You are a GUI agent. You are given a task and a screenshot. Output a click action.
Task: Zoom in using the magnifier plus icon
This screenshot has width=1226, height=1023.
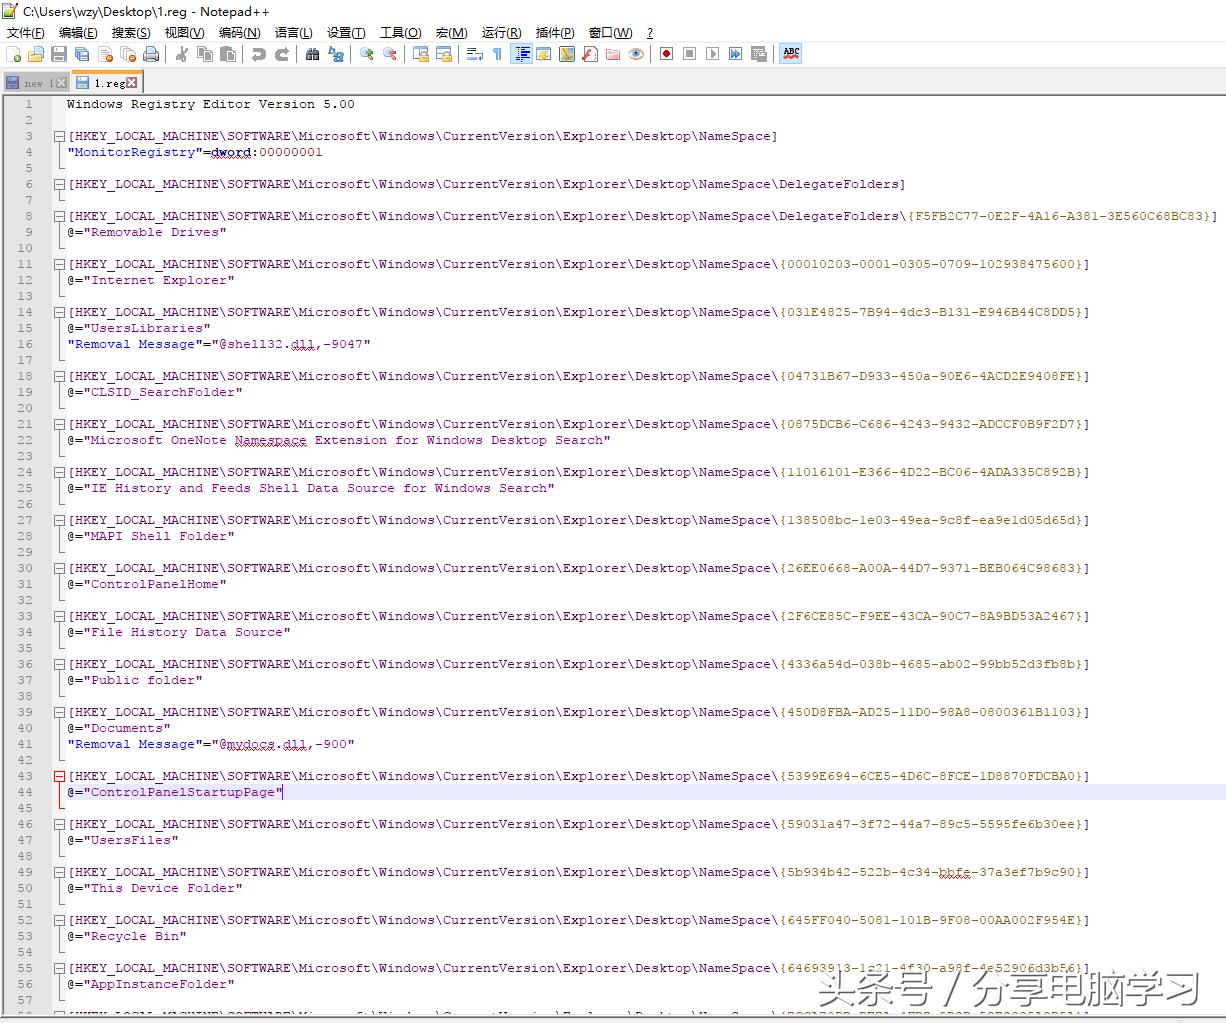point(368,53)
